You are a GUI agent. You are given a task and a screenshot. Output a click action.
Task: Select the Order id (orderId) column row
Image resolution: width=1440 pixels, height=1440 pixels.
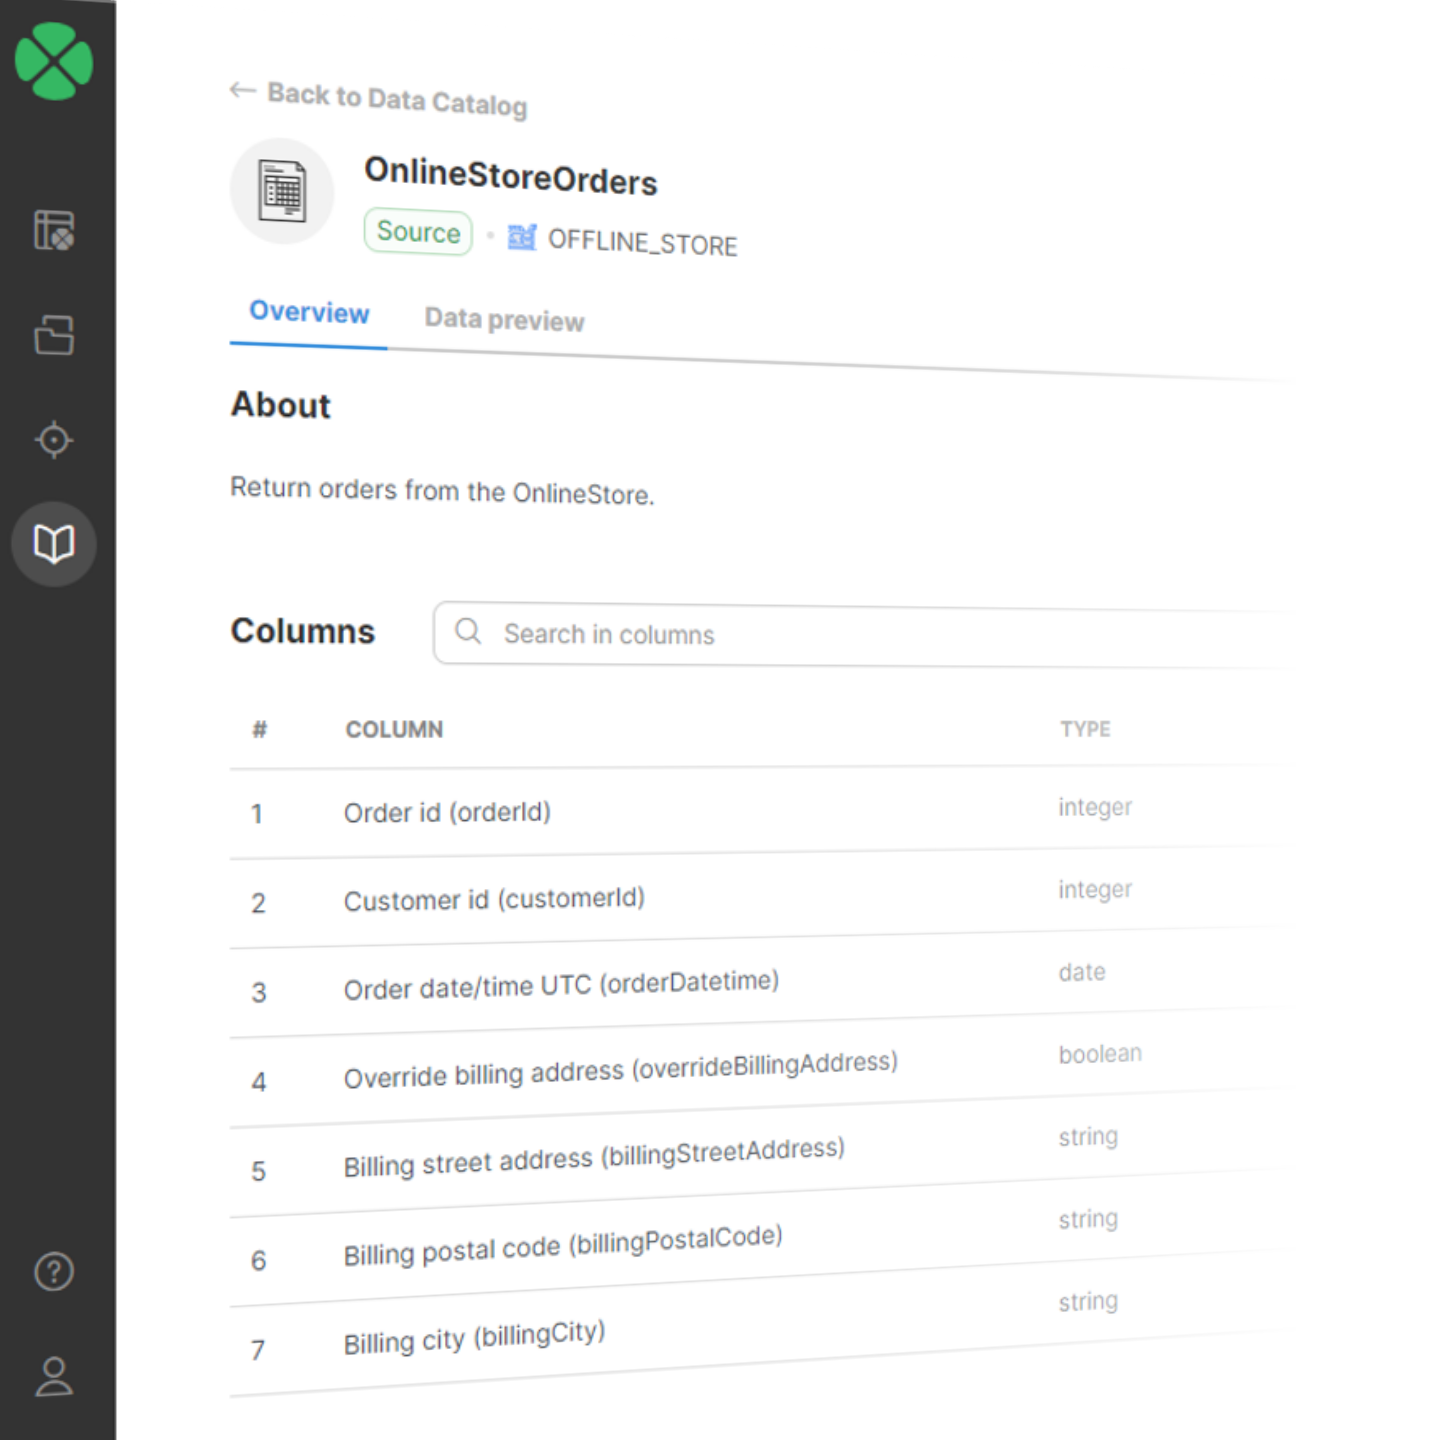(447, 812)
